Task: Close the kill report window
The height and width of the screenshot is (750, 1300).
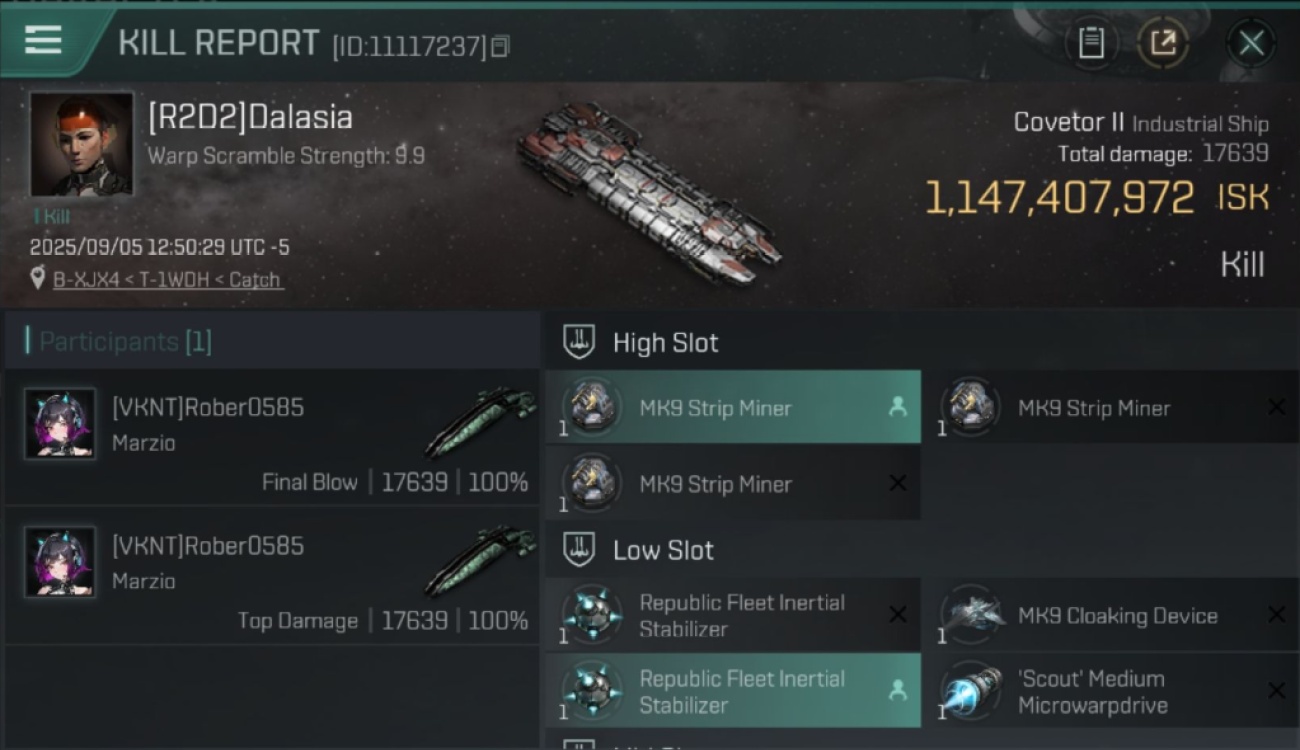Action: (1251, 43)
